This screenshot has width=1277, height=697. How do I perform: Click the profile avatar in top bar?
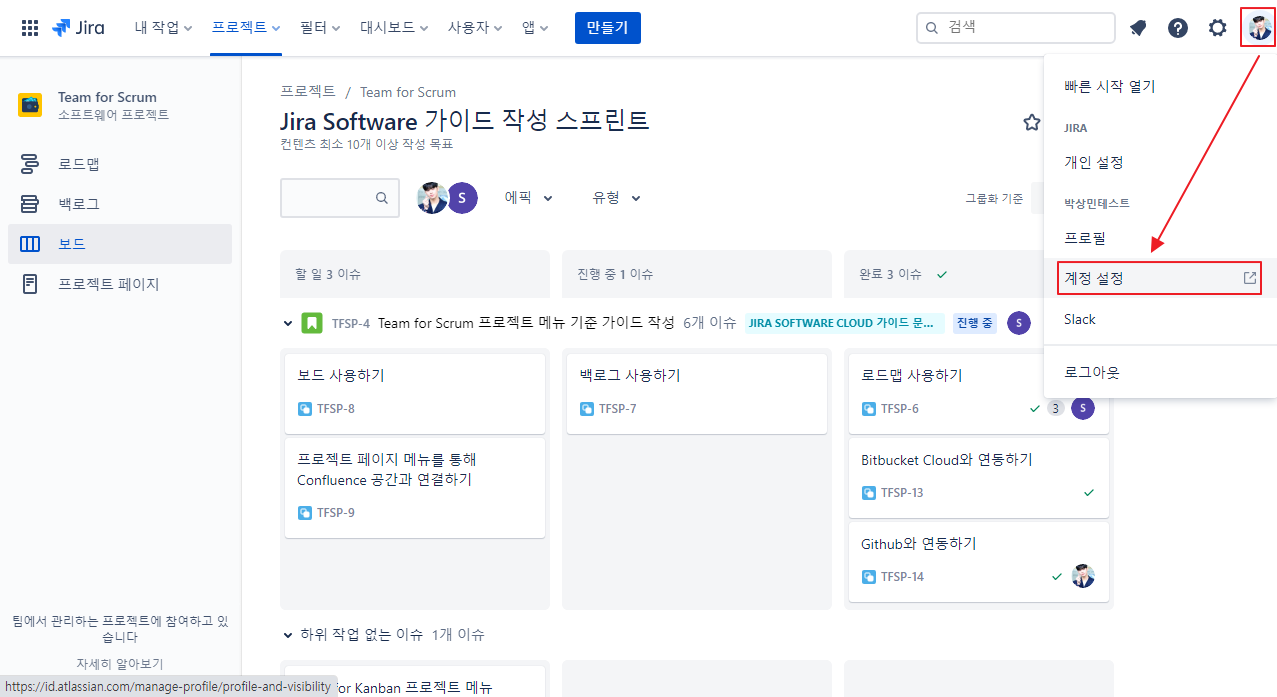click(x=1259, y=27)
